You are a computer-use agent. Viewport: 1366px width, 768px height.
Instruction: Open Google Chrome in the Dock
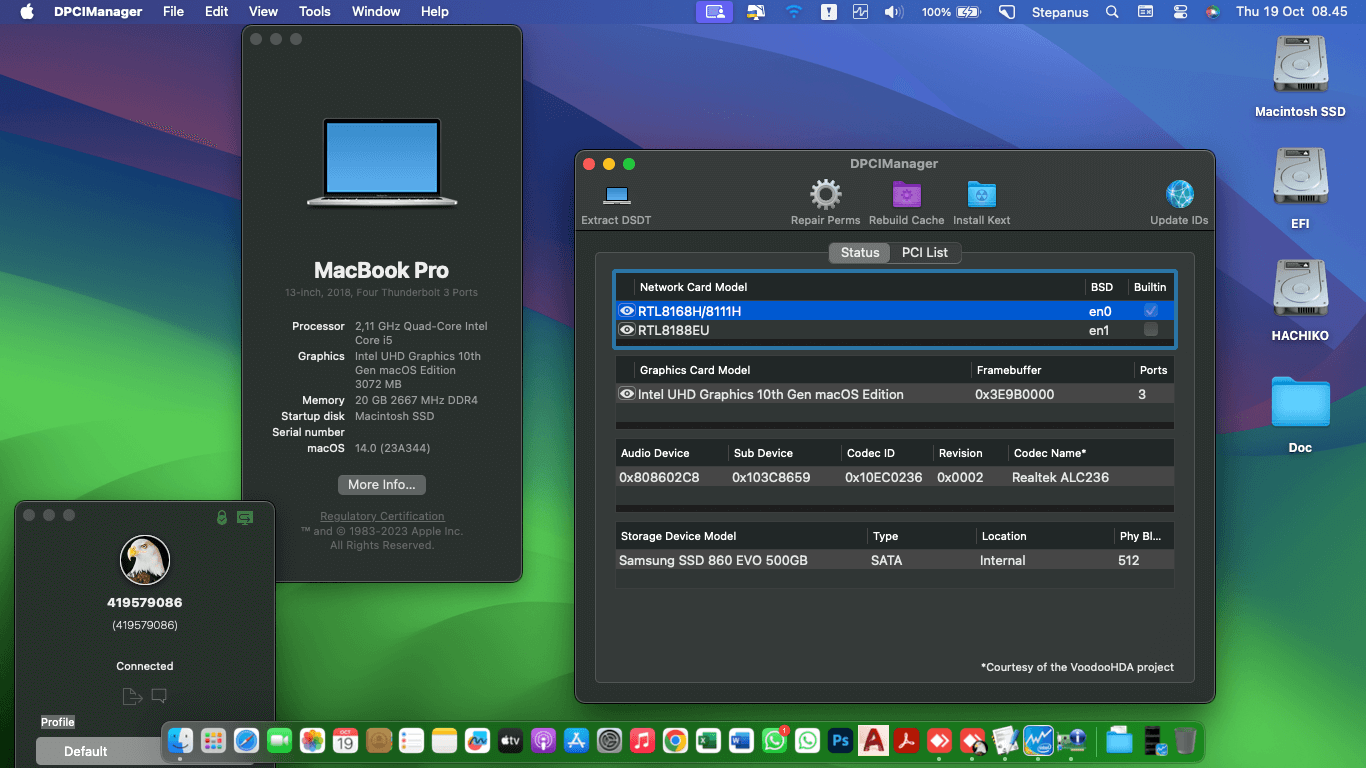click(676, 741)
